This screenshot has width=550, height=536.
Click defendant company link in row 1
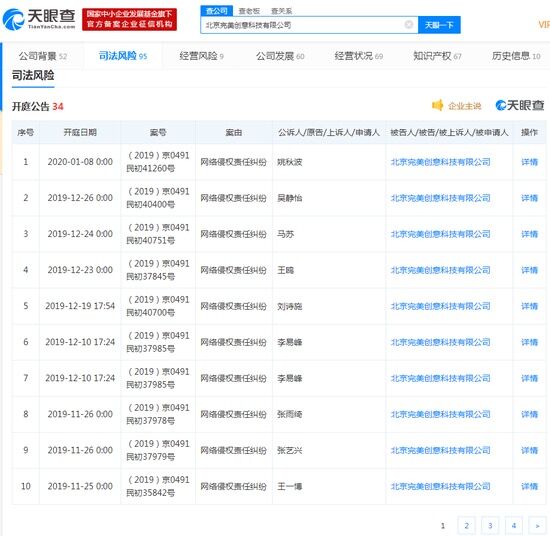click(441, 162)
